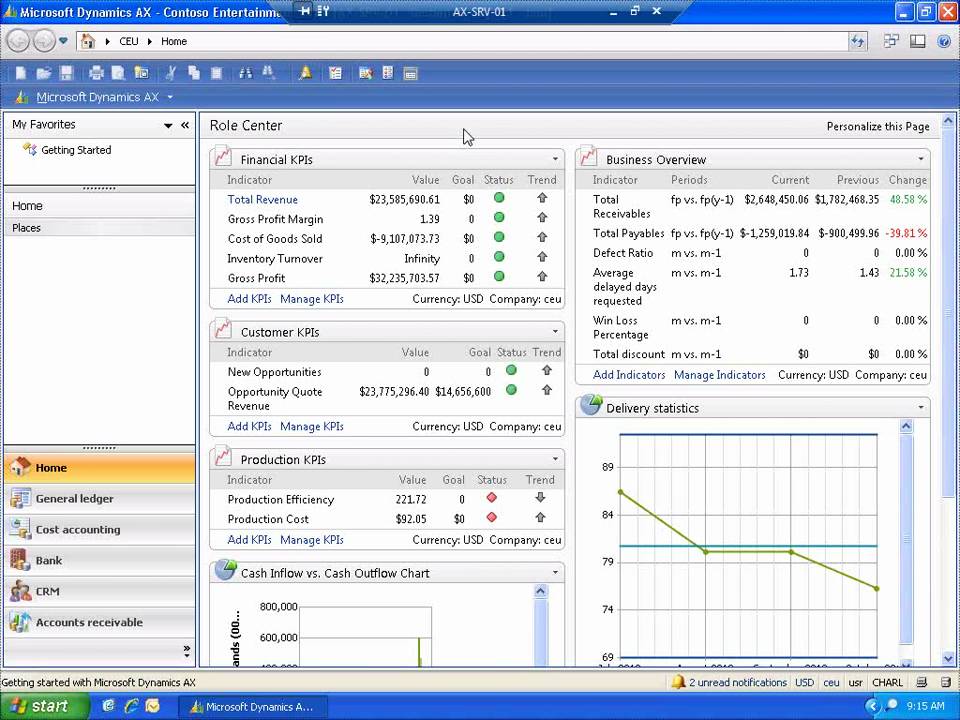
Task: Click CEU in the address breadcrumb
Action: [129, 41]
